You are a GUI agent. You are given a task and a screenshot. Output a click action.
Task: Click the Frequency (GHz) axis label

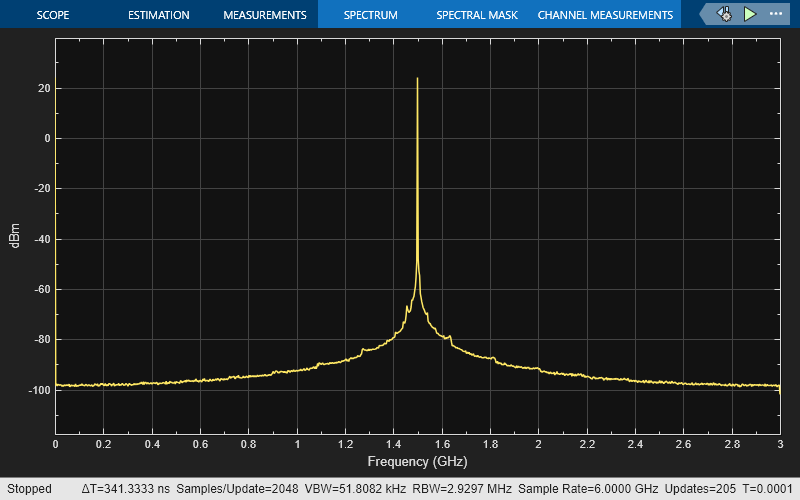tap(417, 462)
